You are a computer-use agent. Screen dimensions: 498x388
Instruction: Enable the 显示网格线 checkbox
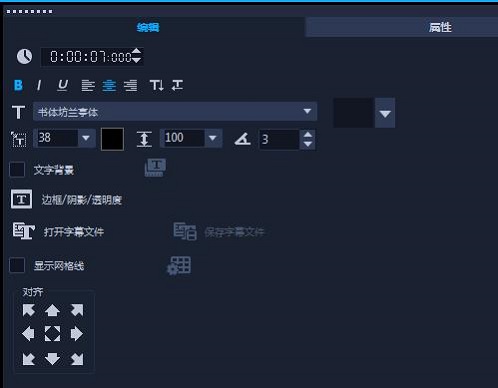(x=17, y=266)
